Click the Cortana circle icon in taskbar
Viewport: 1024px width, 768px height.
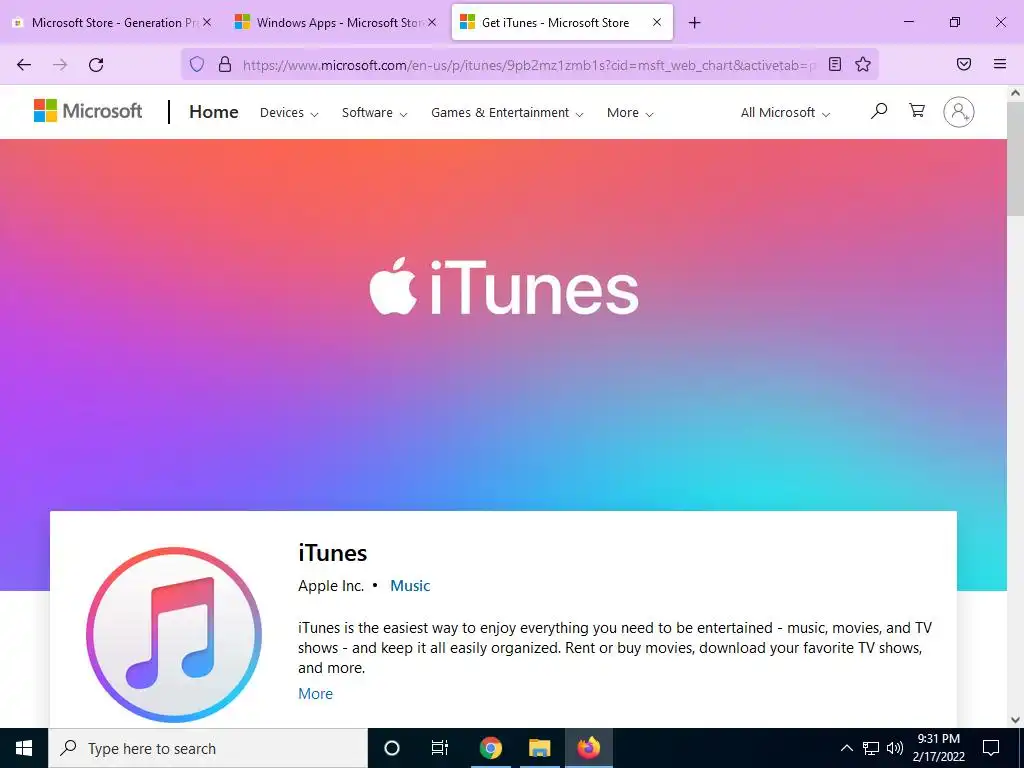tap(392, 748)
